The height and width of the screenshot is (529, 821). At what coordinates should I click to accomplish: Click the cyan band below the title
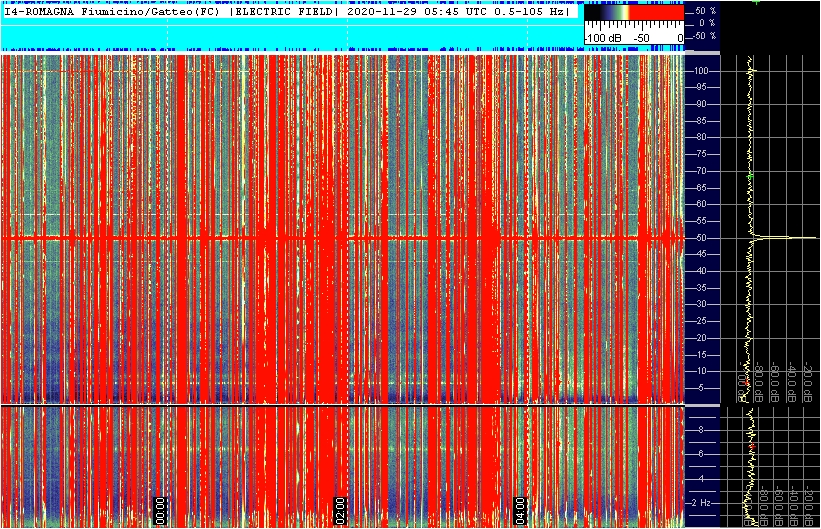(x=292, y=35)
